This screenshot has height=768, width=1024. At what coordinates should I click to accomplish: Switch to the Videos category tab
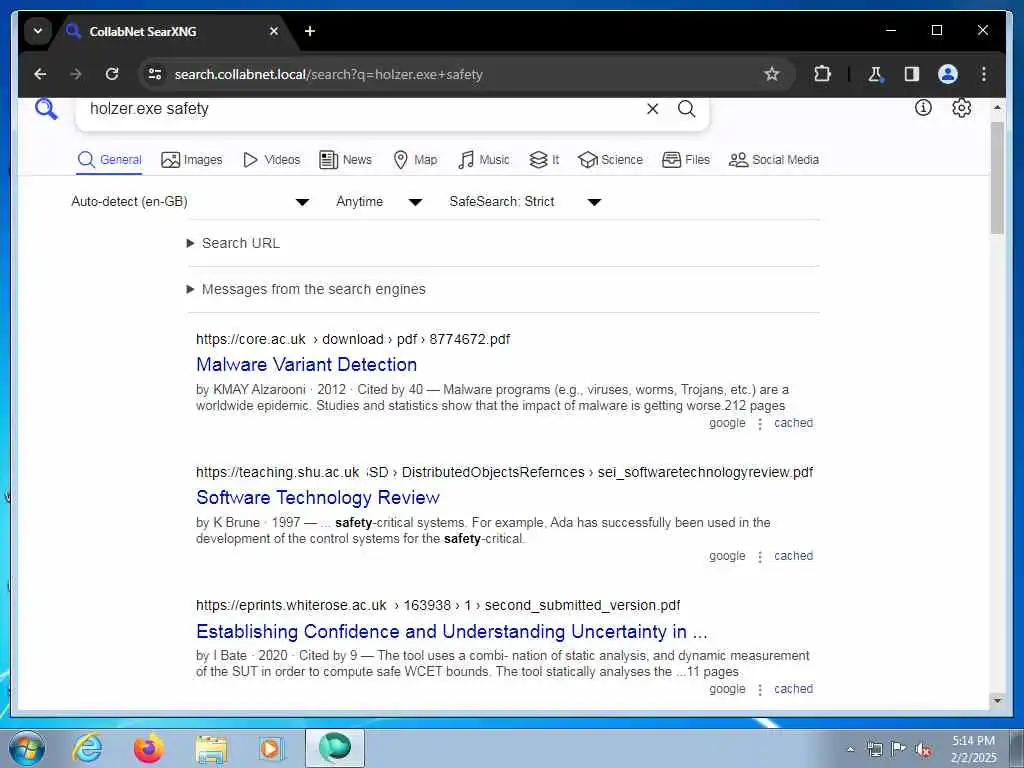point(271,159)
